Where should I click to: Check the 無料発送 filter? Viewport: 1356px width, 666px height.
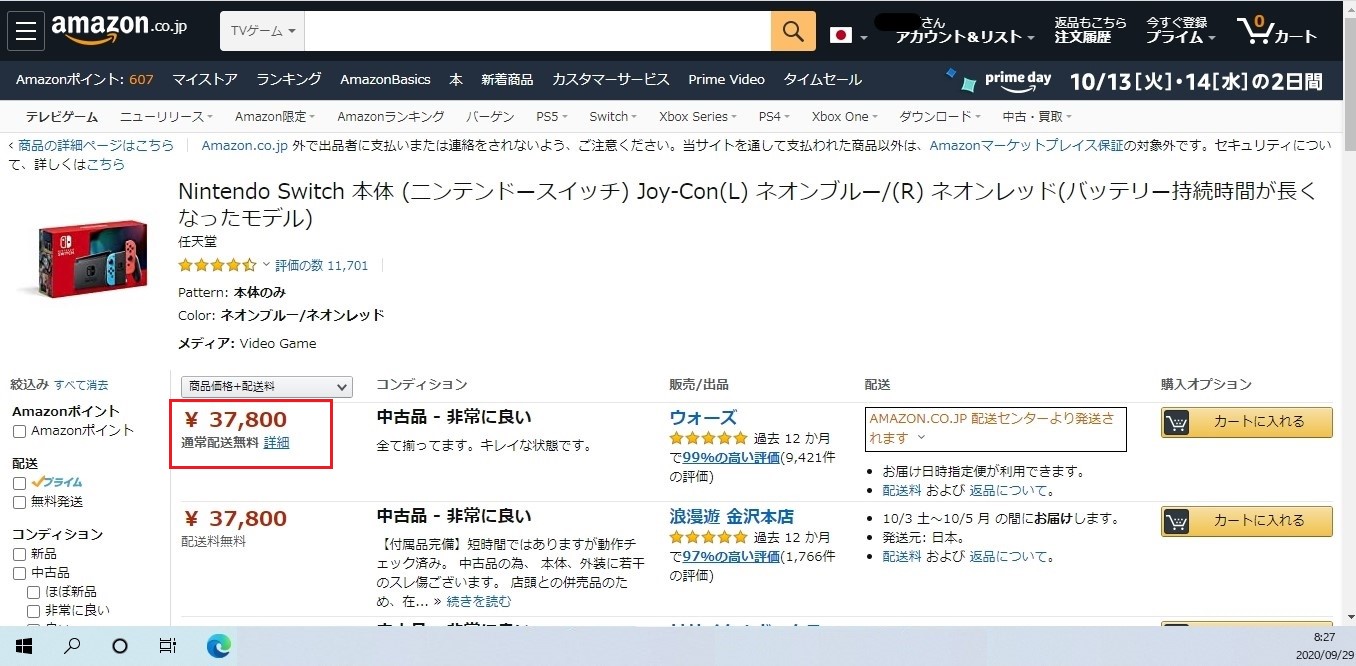[19, 502]
